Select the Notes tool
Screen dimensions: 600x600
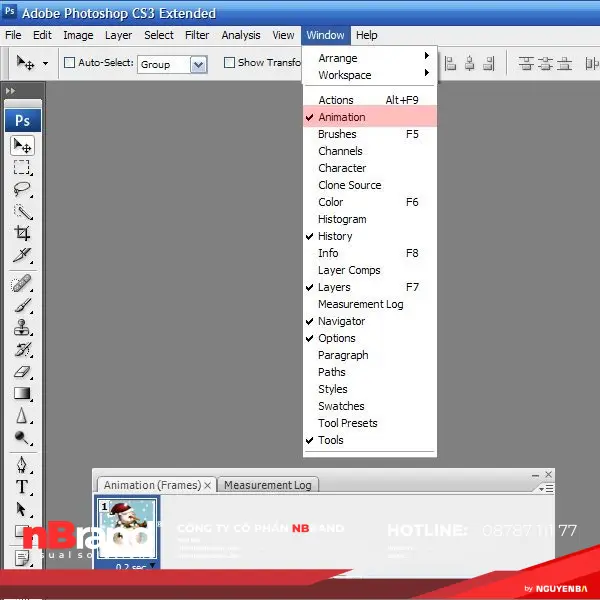click(x=22, y=558)
